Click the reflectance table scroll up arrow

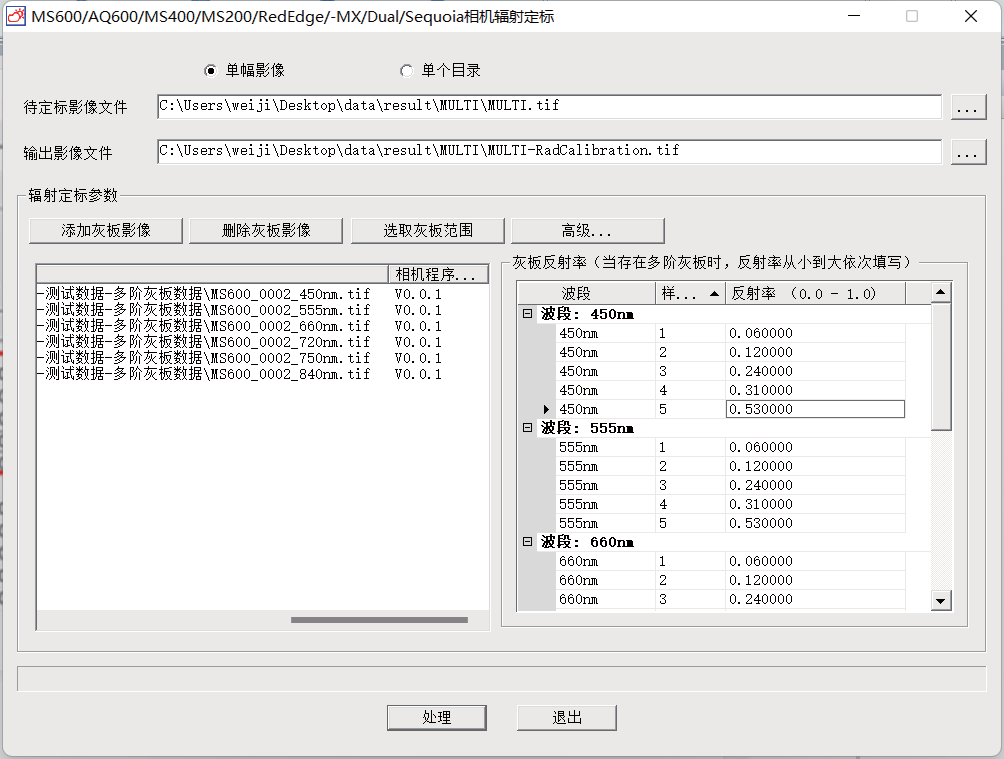[941, 292]
